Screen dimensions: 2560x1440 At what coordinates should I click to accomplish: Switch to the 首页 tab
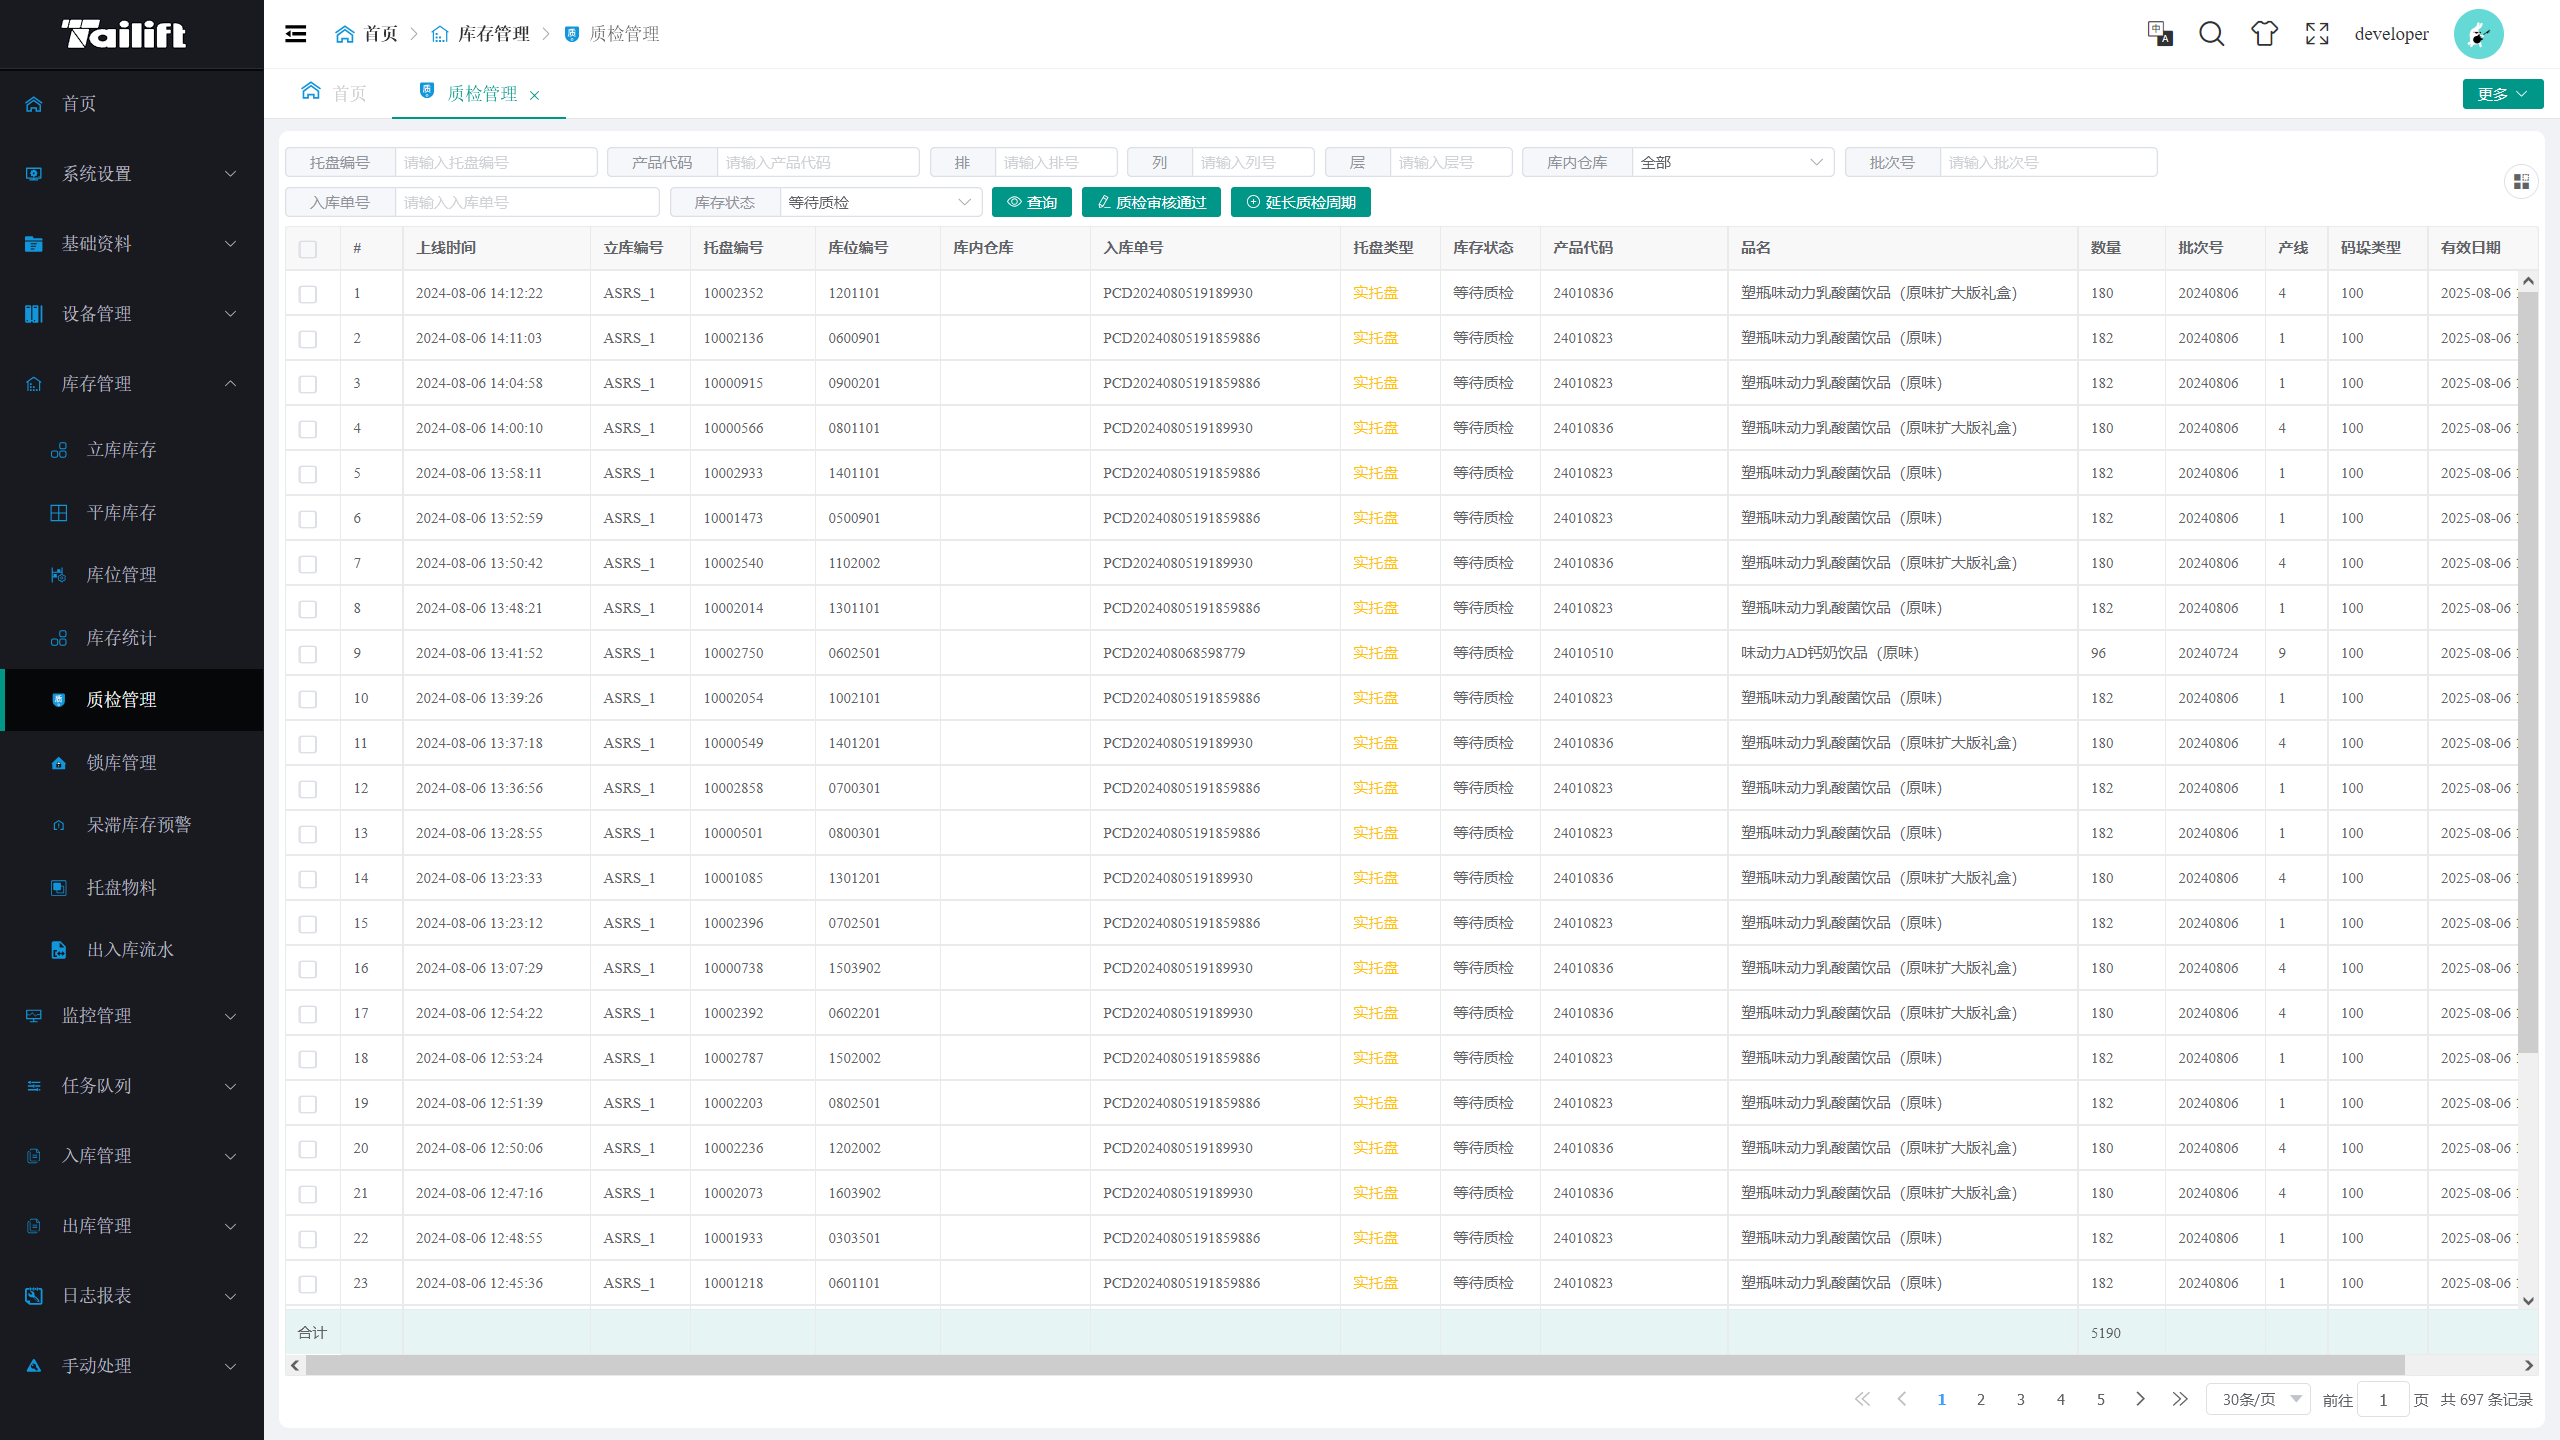335,93
